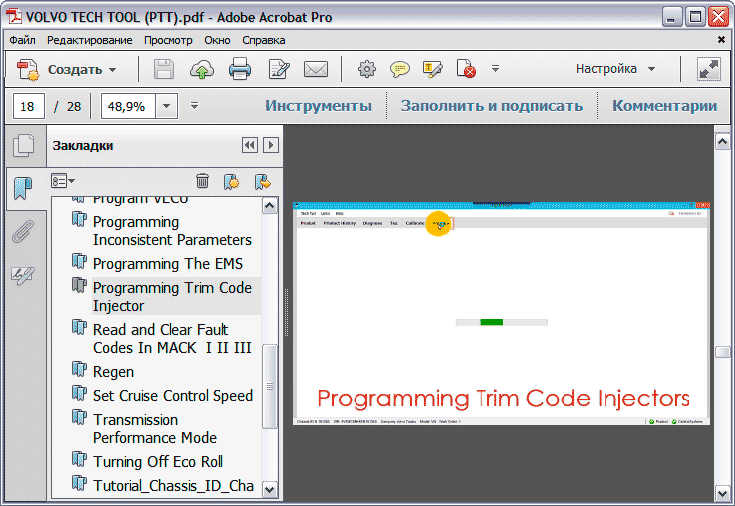
Task: Expand the Настройка dropdown
Action: point(615,70)
